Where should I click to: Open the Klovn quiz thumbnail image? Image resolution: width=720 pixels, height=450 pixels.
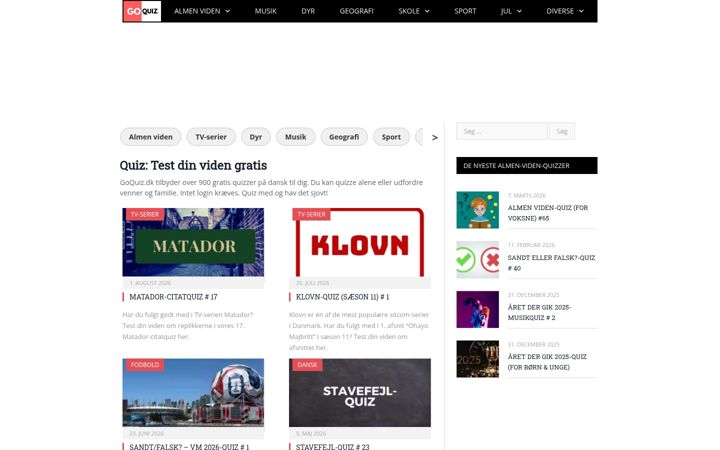[360, 242]
